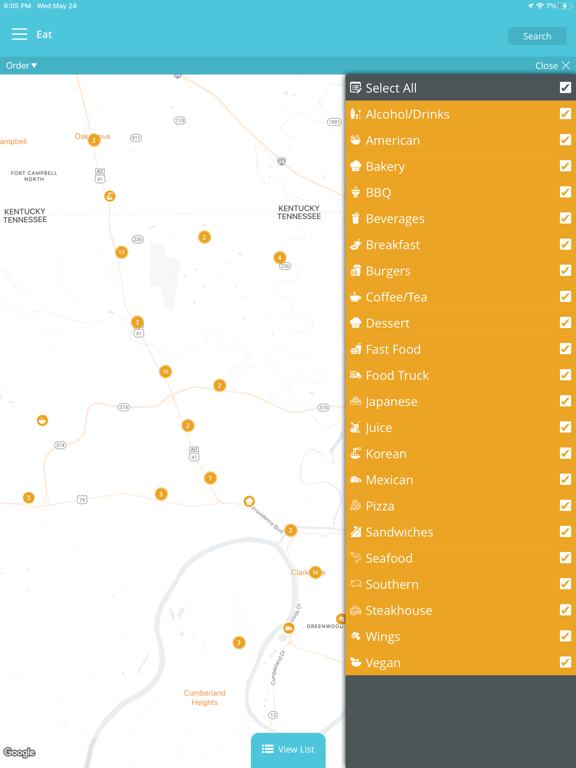Tap the Search button
Screen dimensions: 576x768
537,36
